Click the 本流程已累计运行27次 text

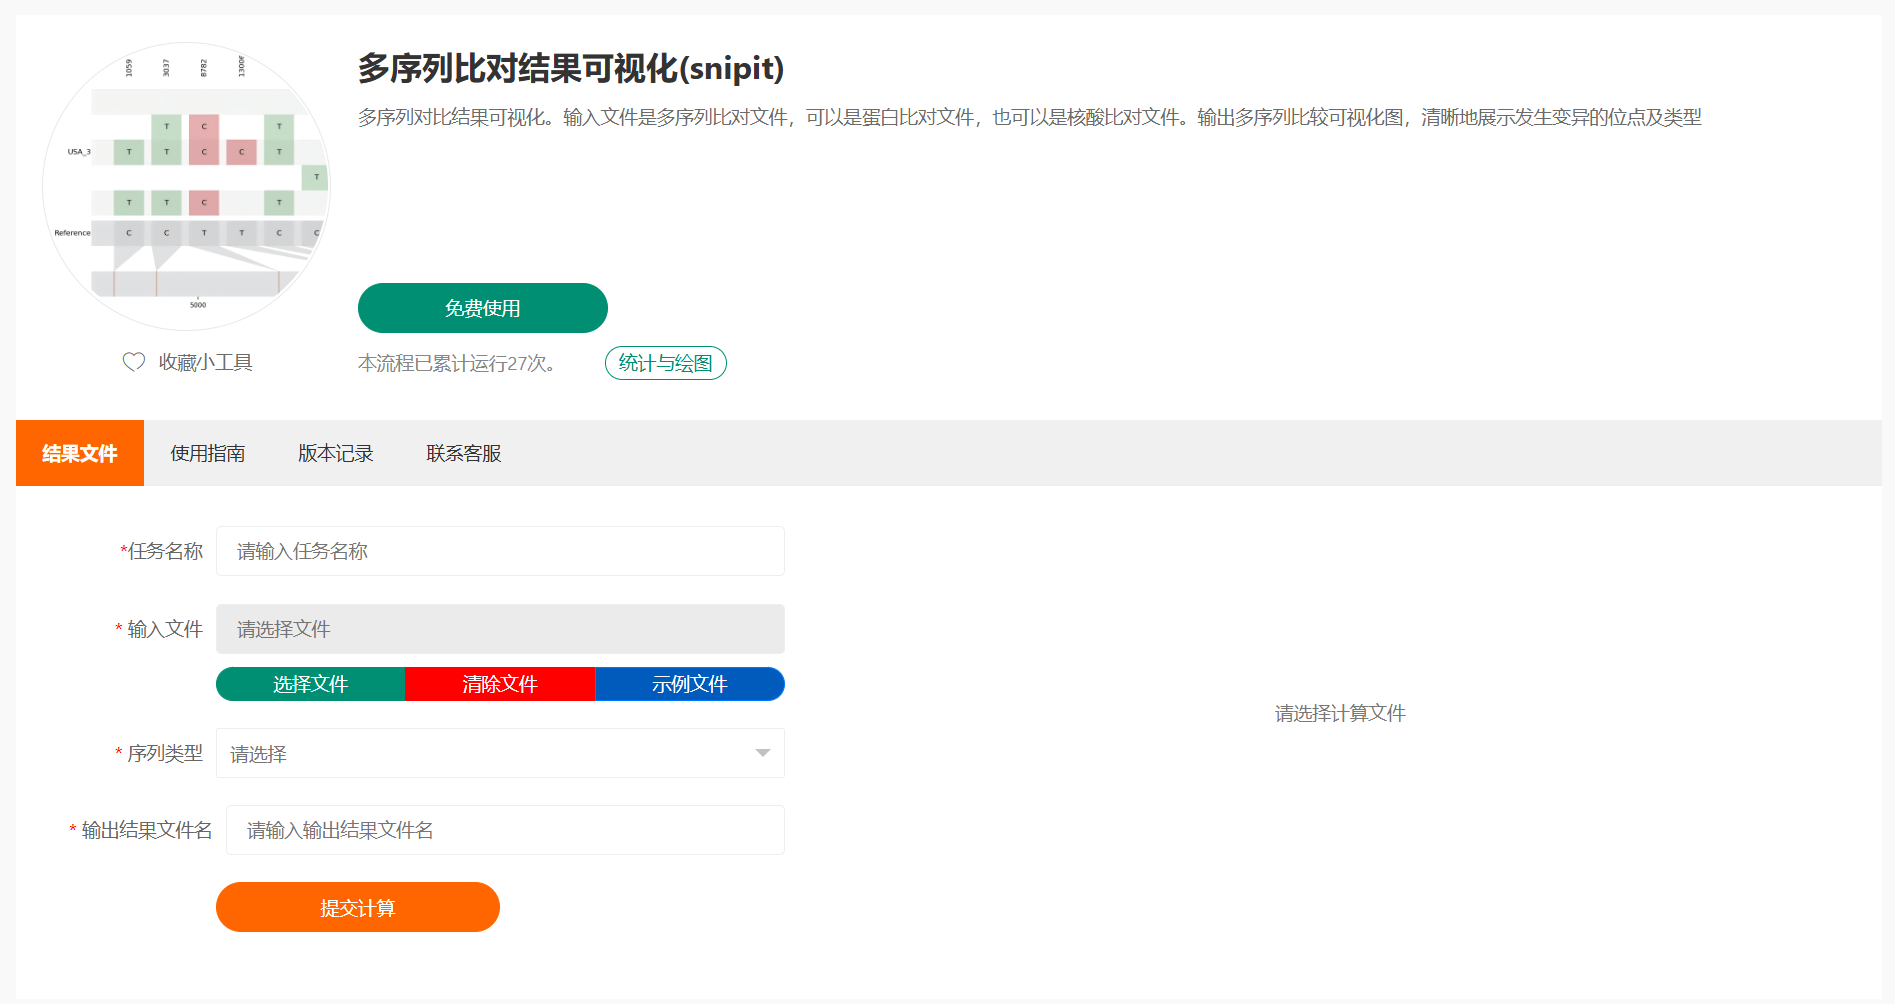tap(457, 363)
